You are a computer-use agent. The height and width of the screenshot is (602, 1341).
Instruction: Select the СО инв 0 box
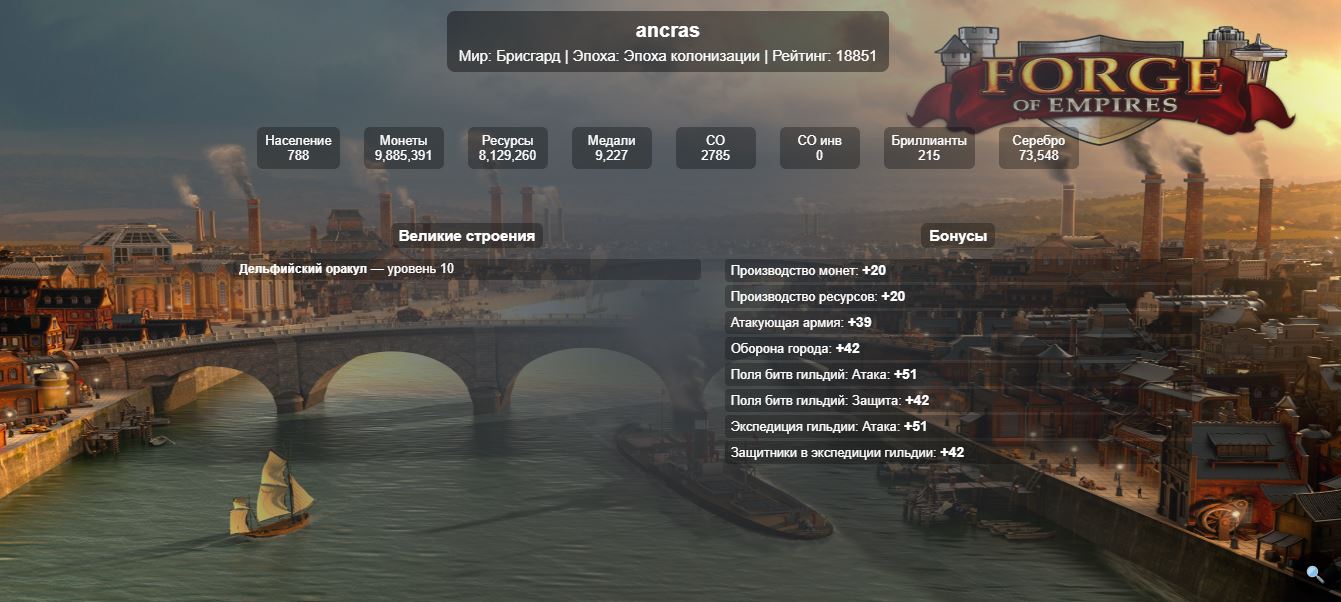819,148
